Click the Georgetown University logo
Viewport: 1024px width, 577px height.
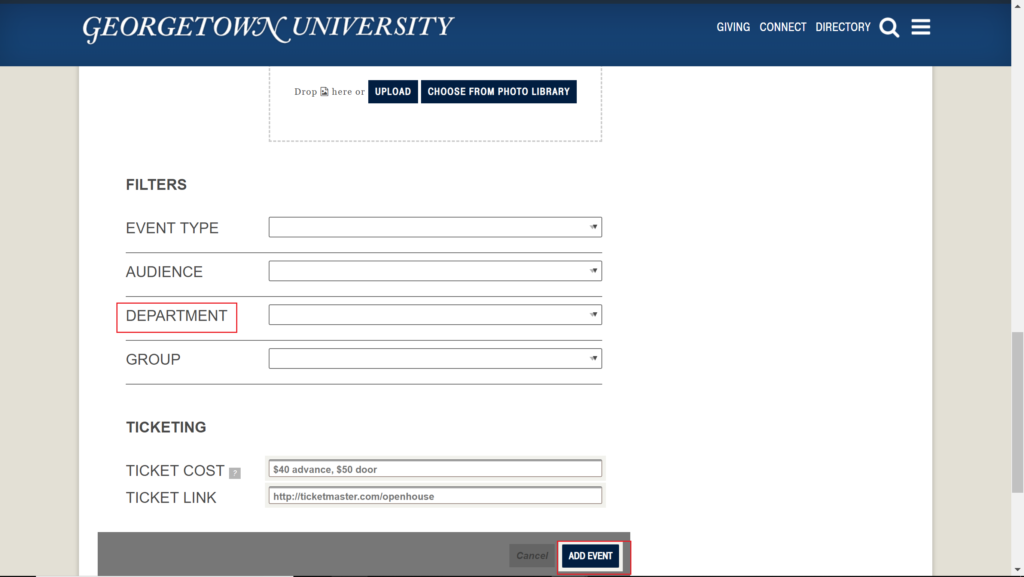pyautogui.click(x=268, y=28)
